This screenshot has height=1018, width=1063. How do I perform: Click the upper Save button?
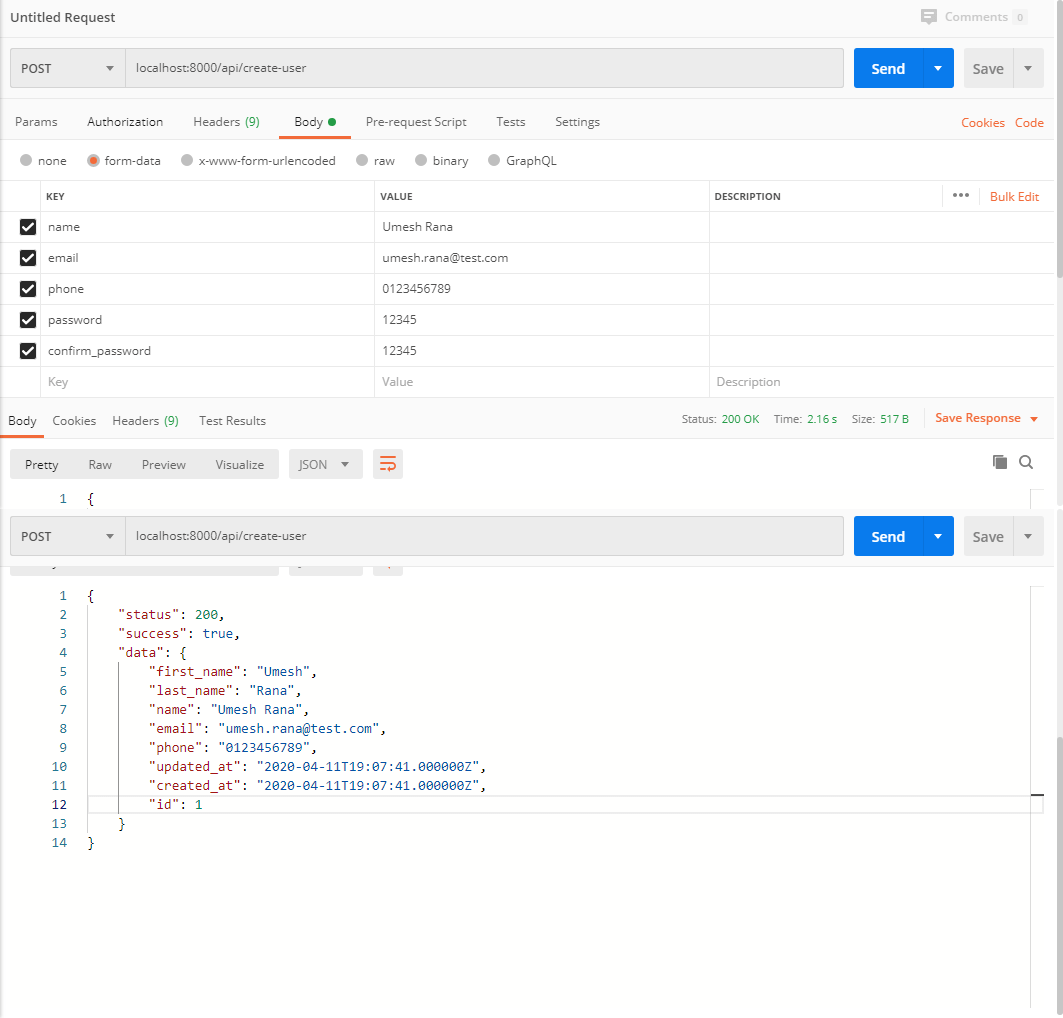[x=988, y=68]
